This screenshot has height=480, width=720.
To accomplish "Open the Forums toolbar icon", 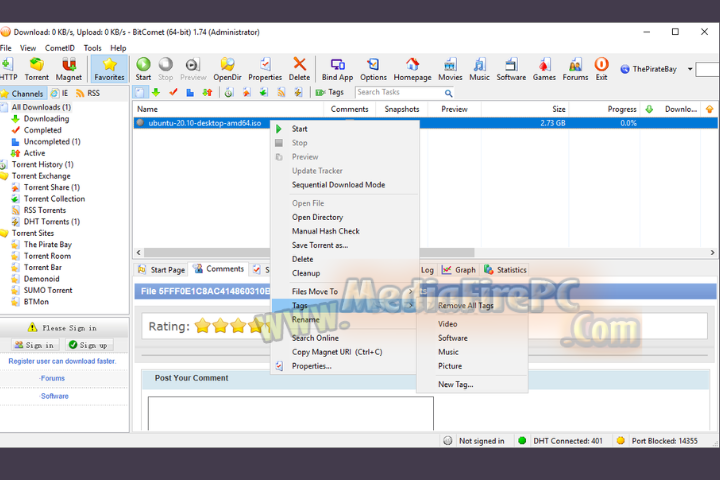I will tap(575, 69).
